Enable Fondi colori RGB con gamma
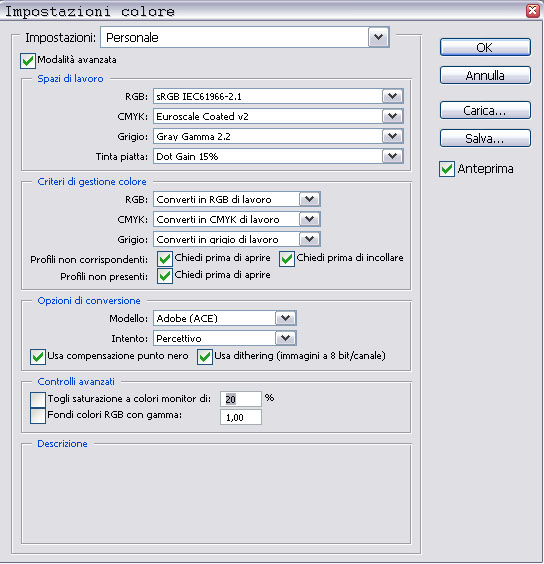The height and width of the screenshot is (564, 544). point(38,416)
